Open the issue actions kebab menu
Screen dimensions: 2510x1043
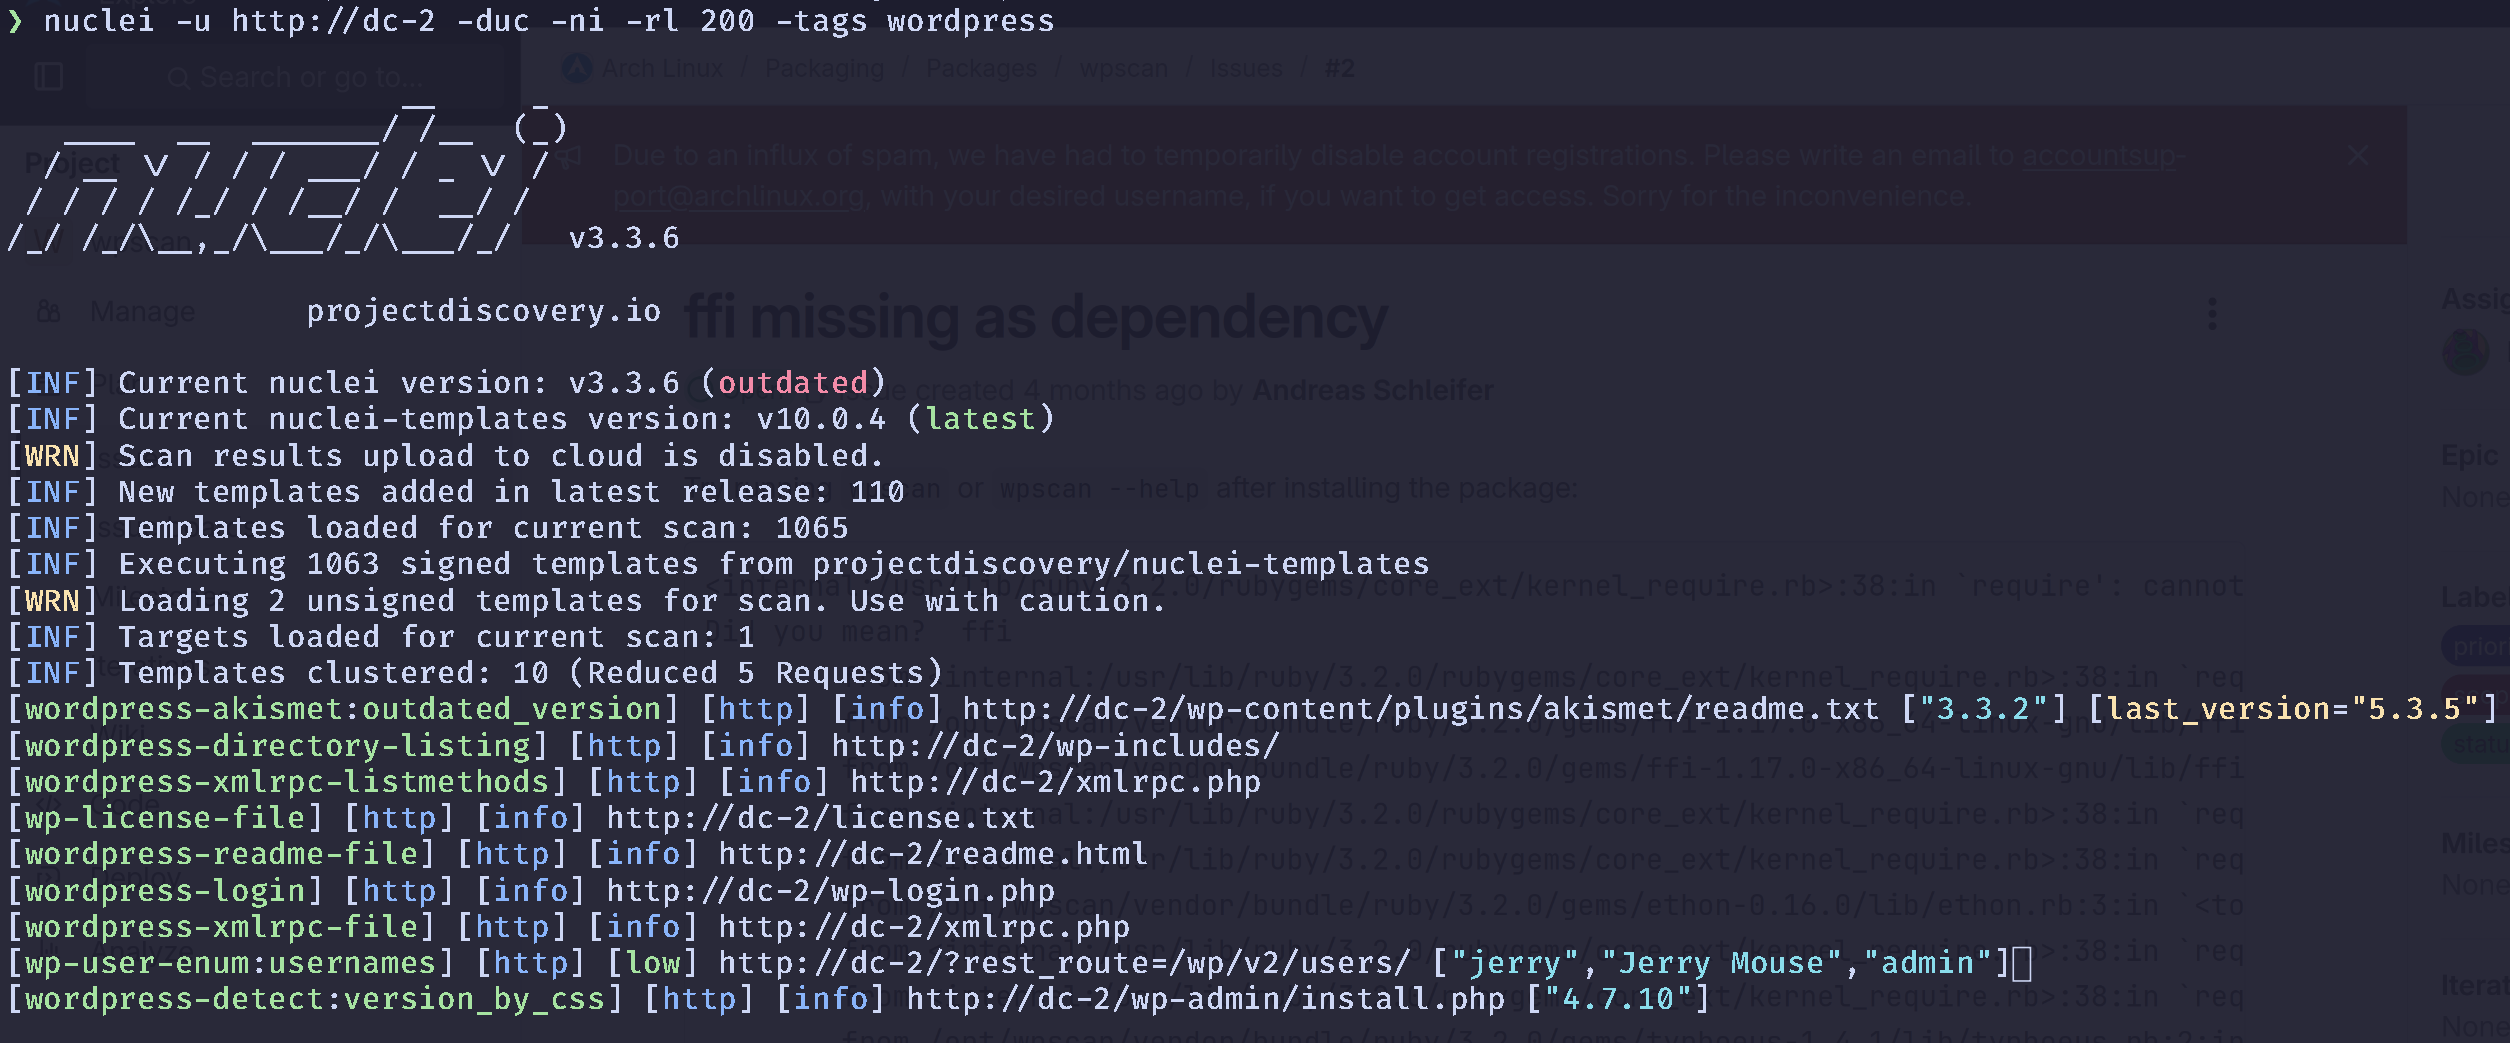[2212, 314]
